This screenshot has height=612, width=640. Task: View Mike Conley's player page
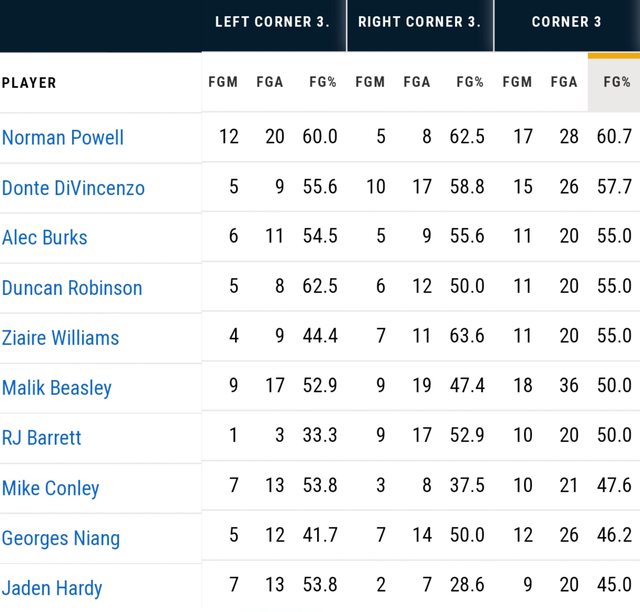(x=51, y=488)
